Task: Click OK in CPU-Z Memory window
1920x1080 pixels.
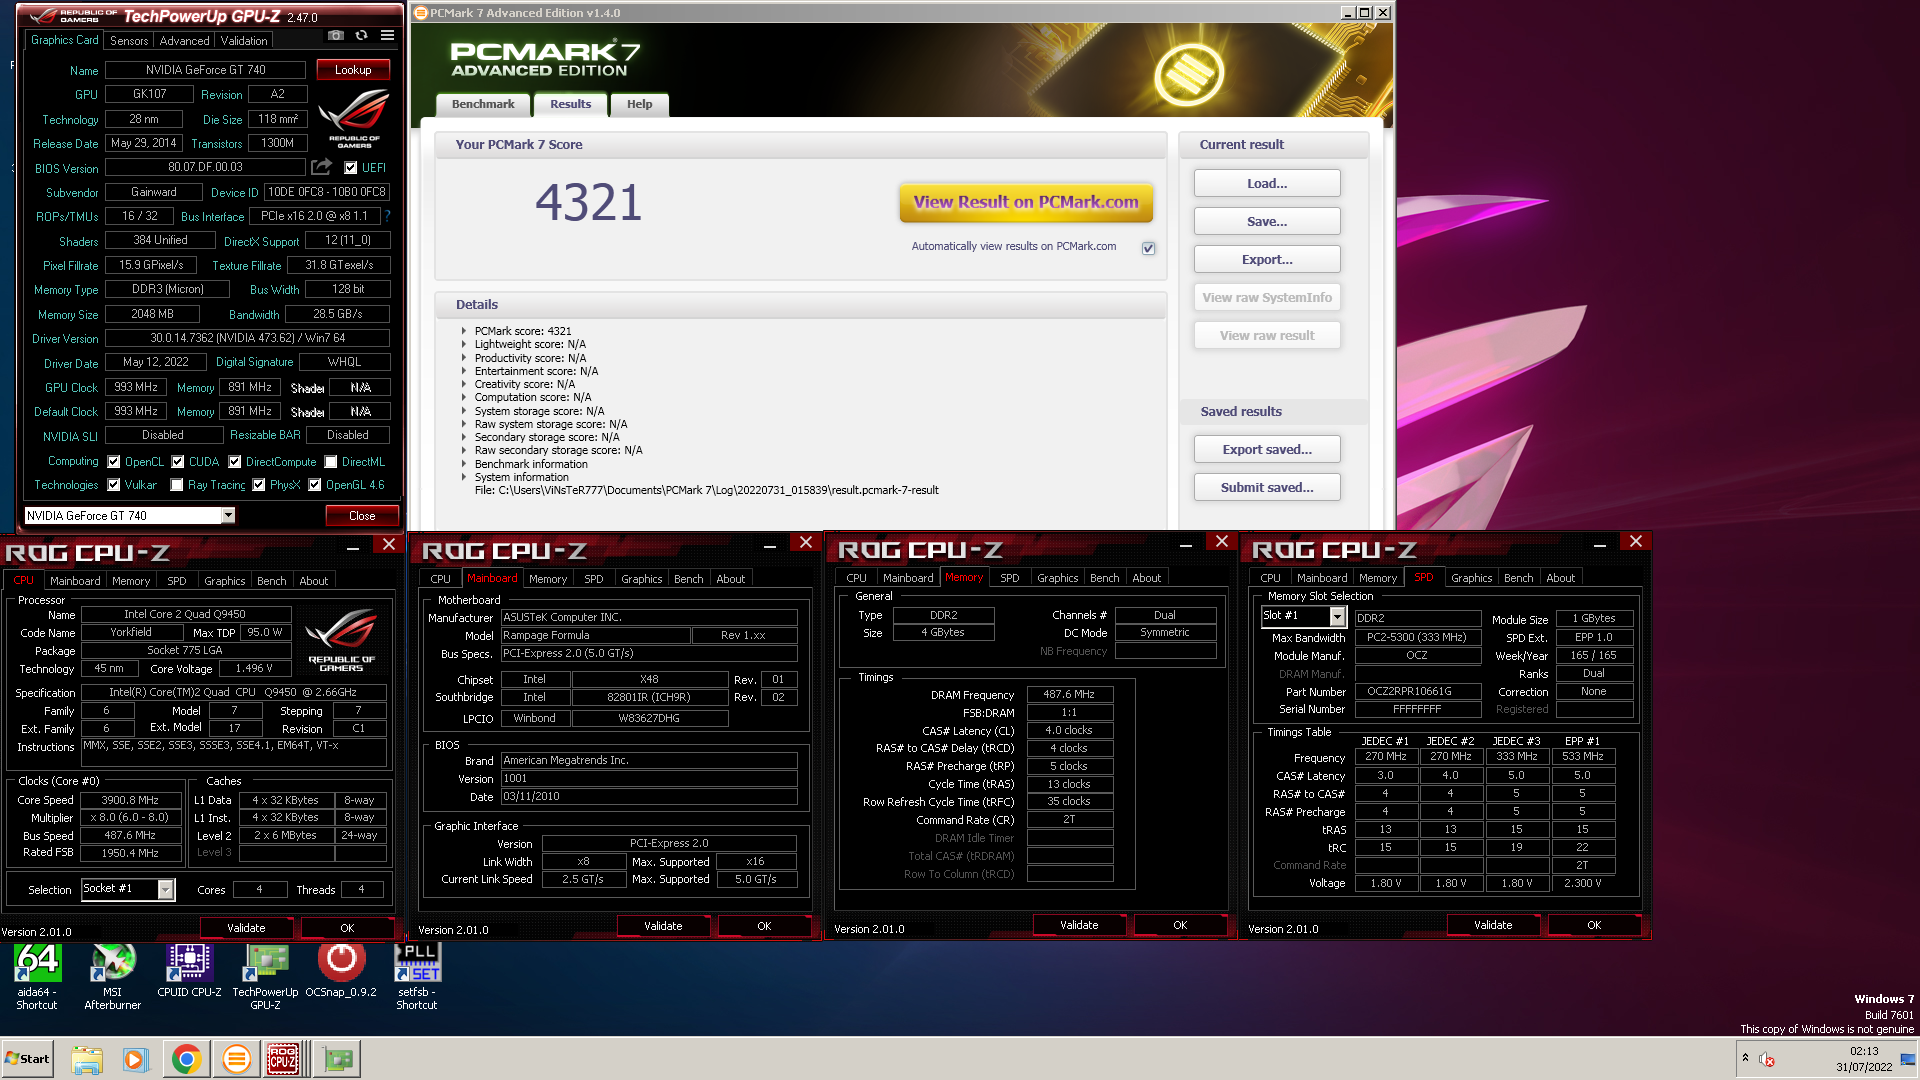Action: (x=1180, y=925)
